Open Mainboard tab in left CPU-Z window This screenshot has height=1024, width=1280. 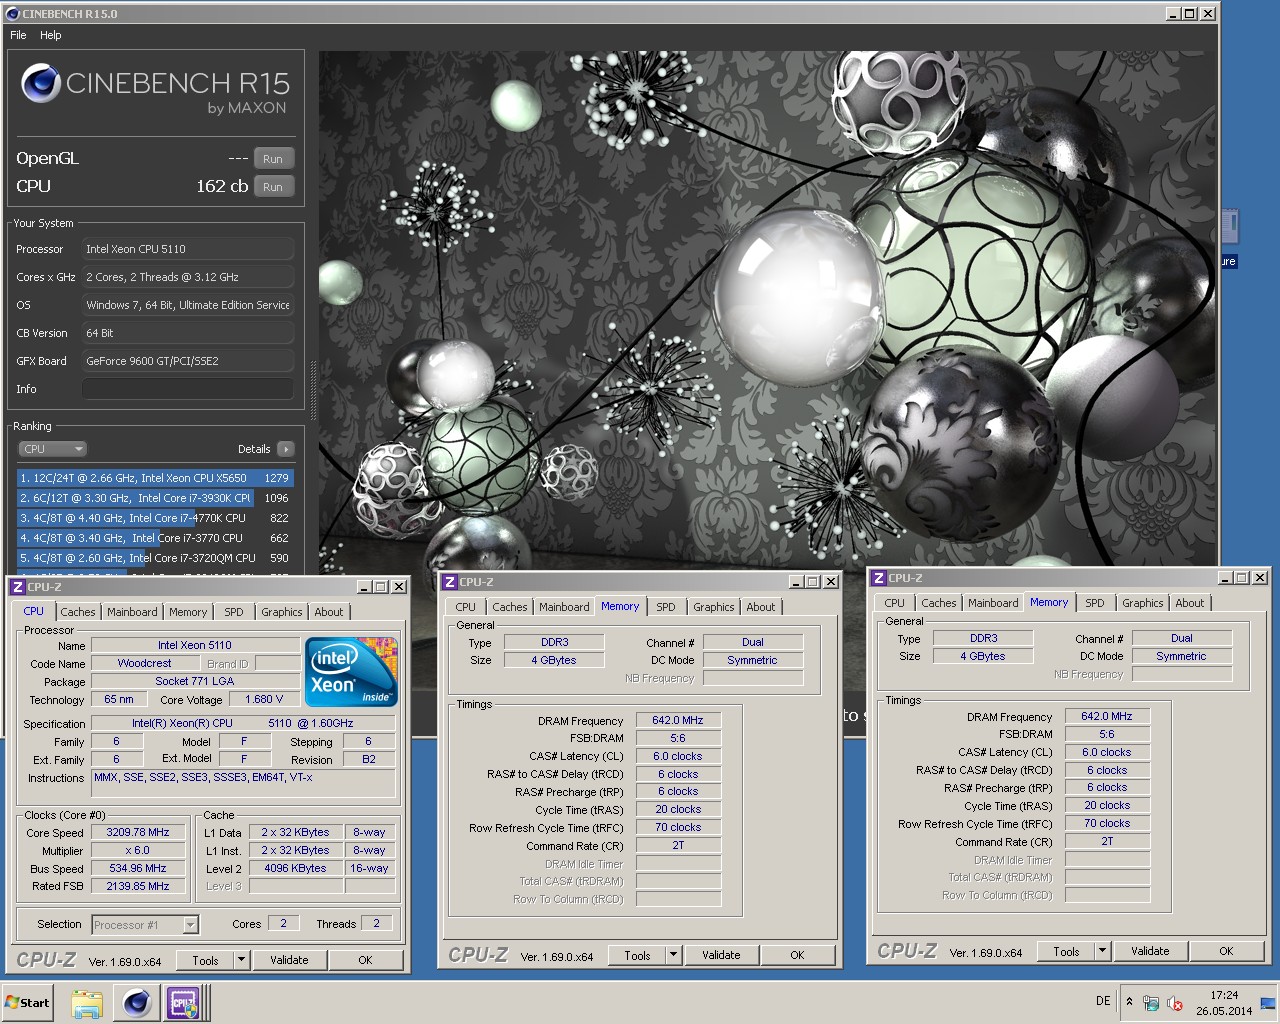pyautogui.click(x=132, y=612)
